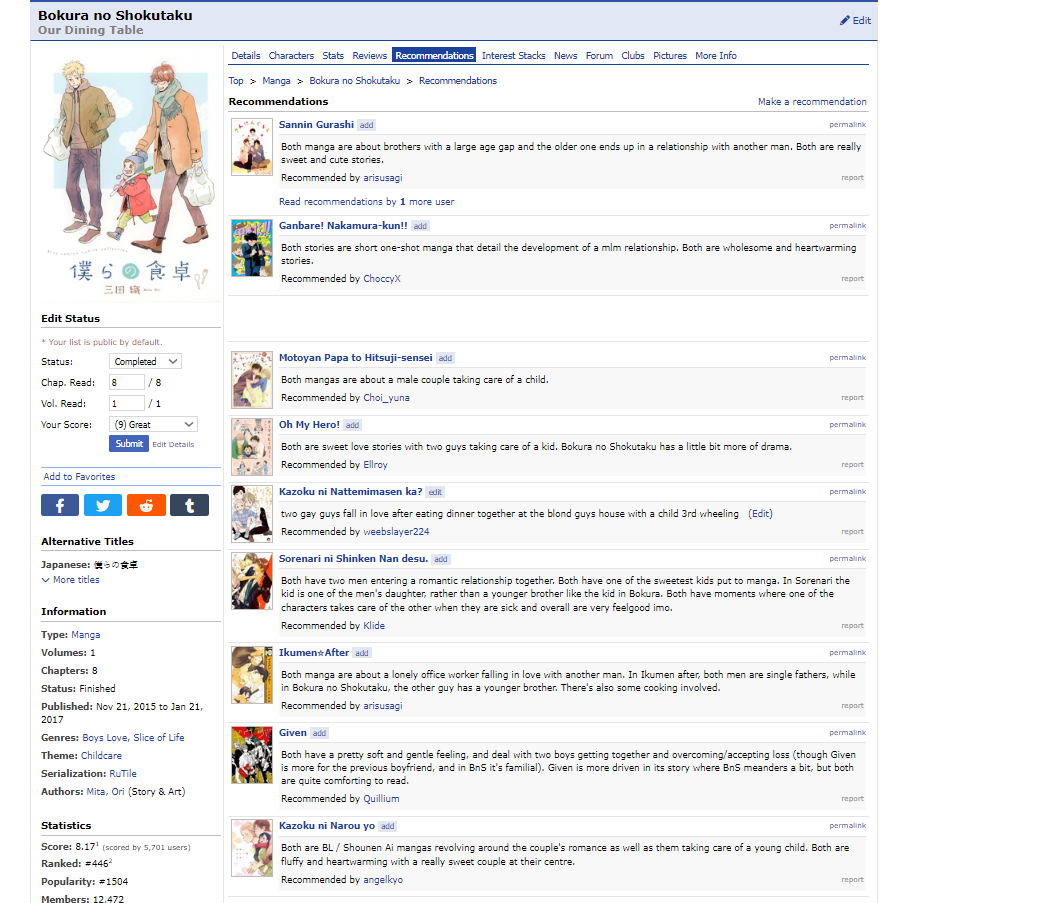Change Your Score using its dropdown
This screenshot has height=903, width=1062.
153,424
